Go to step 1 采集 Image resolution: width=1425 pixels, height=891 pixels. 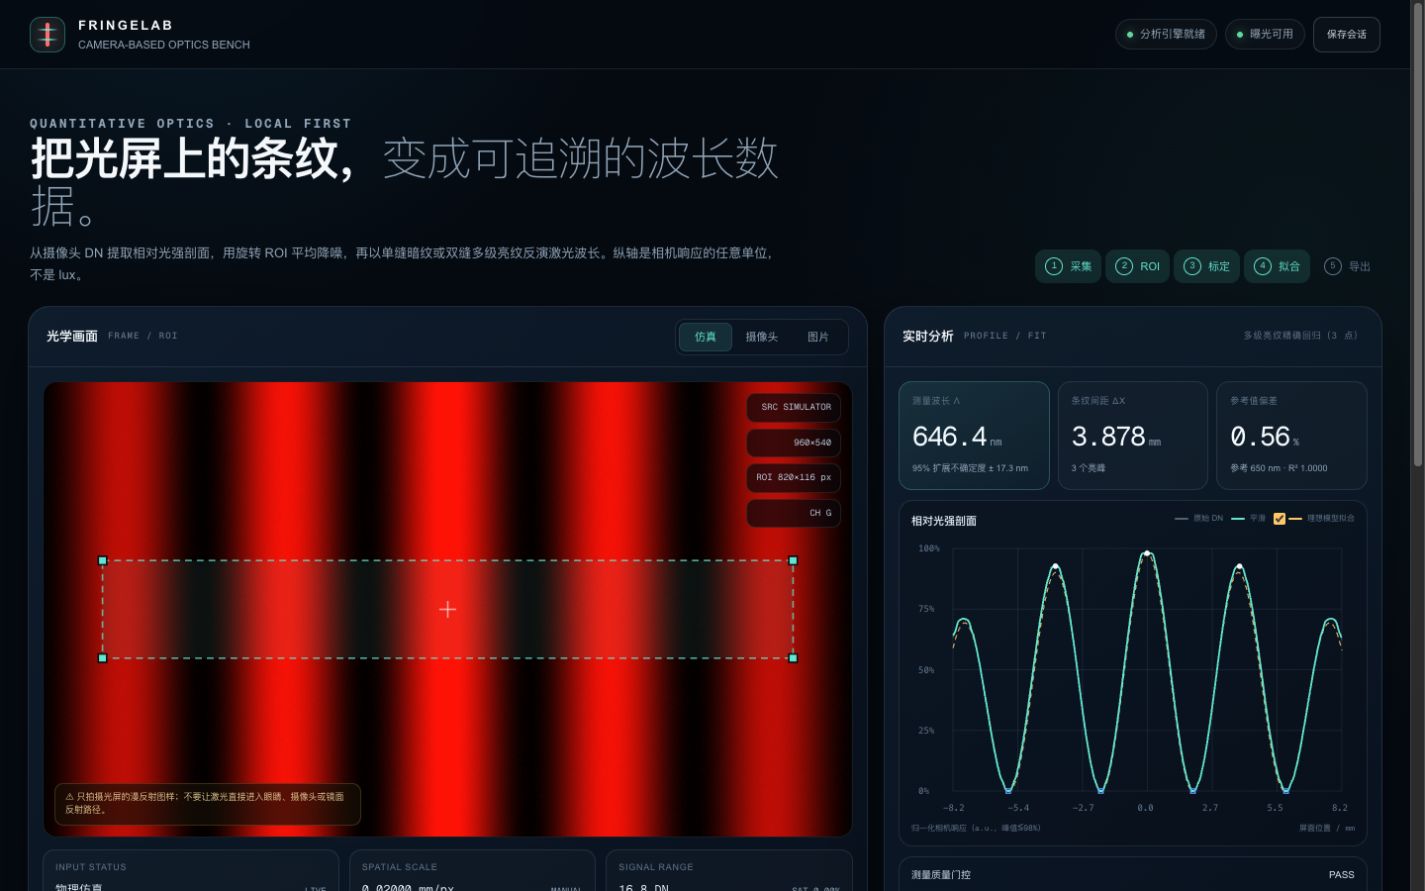[1068, 266]
